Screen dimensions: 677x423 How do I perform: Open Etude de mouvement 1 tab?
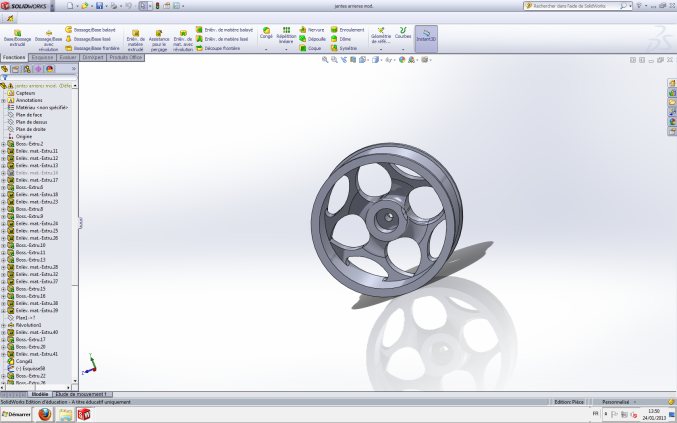(x=82, y=394)
